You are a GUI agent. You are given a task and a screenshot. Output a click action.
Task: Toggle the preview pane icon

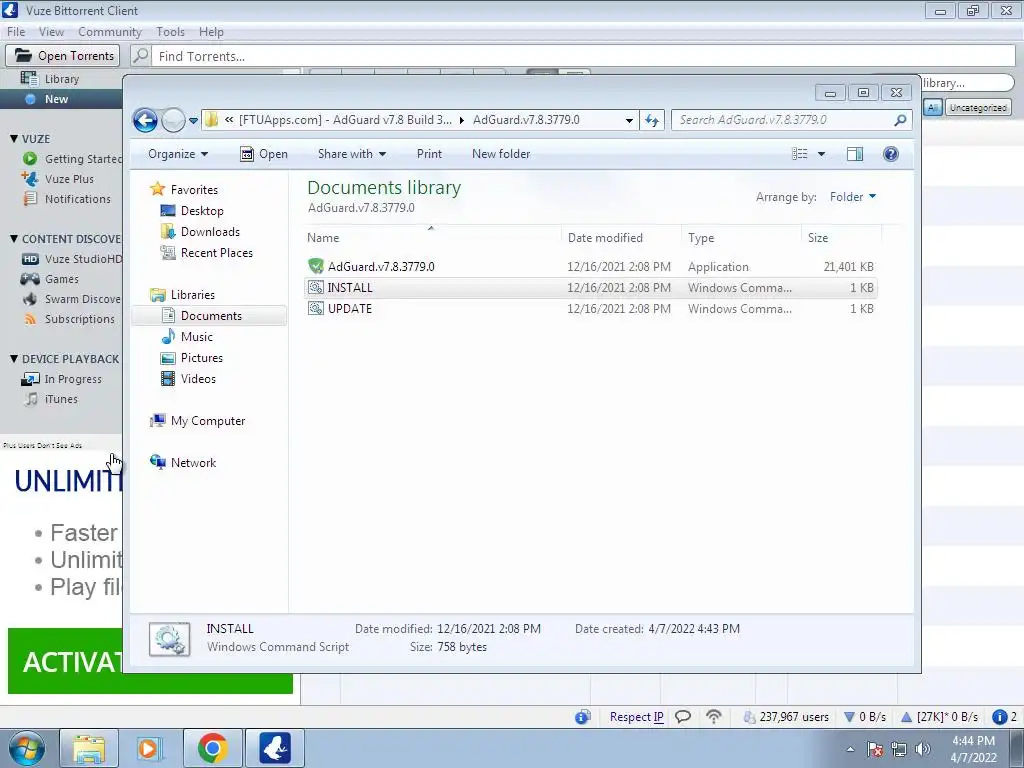point(854,154)
